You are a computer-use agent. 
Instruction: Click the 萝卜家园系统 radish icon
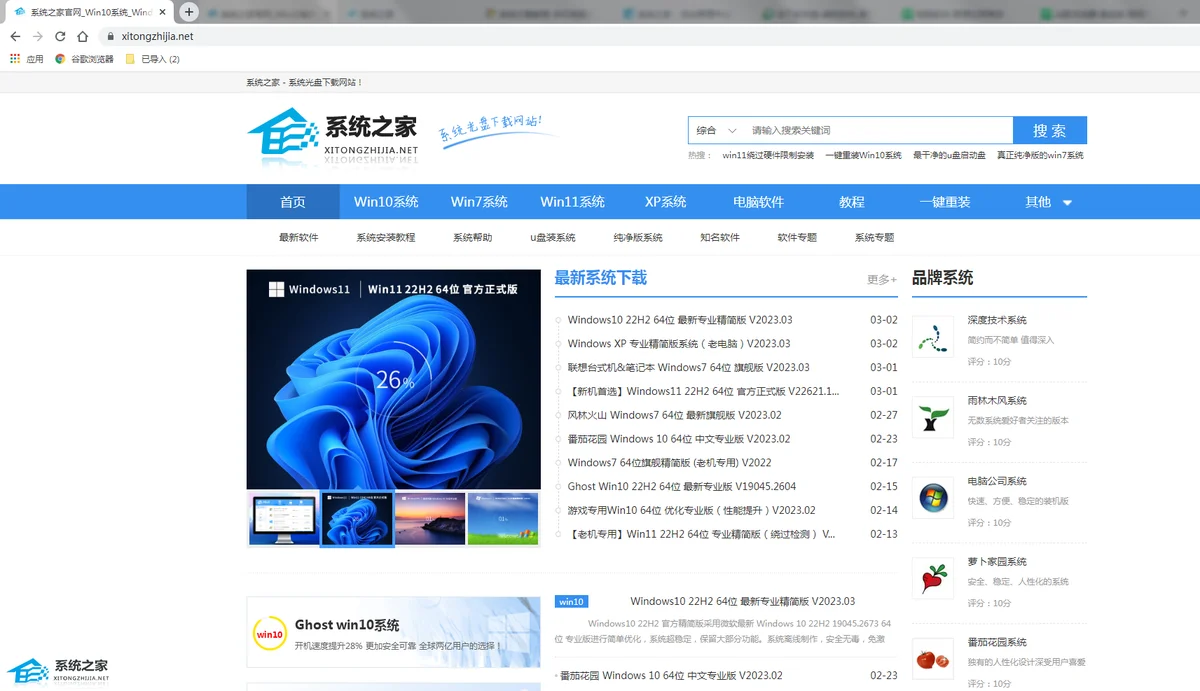pos(933,579)
